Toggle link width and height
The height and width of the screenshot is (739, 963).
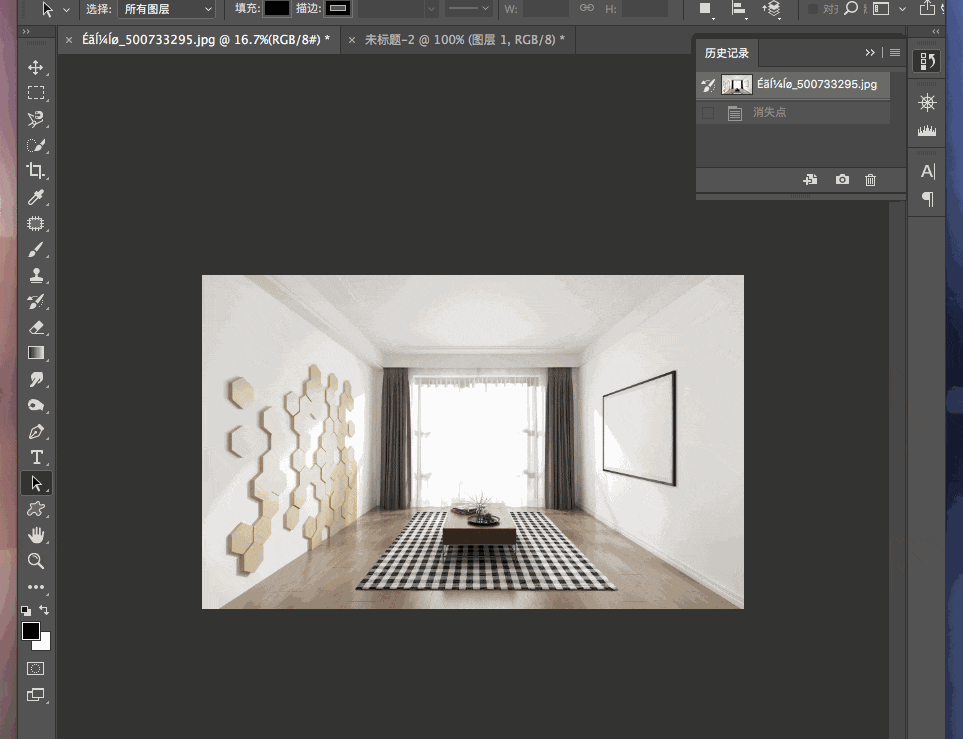(587, 8)
